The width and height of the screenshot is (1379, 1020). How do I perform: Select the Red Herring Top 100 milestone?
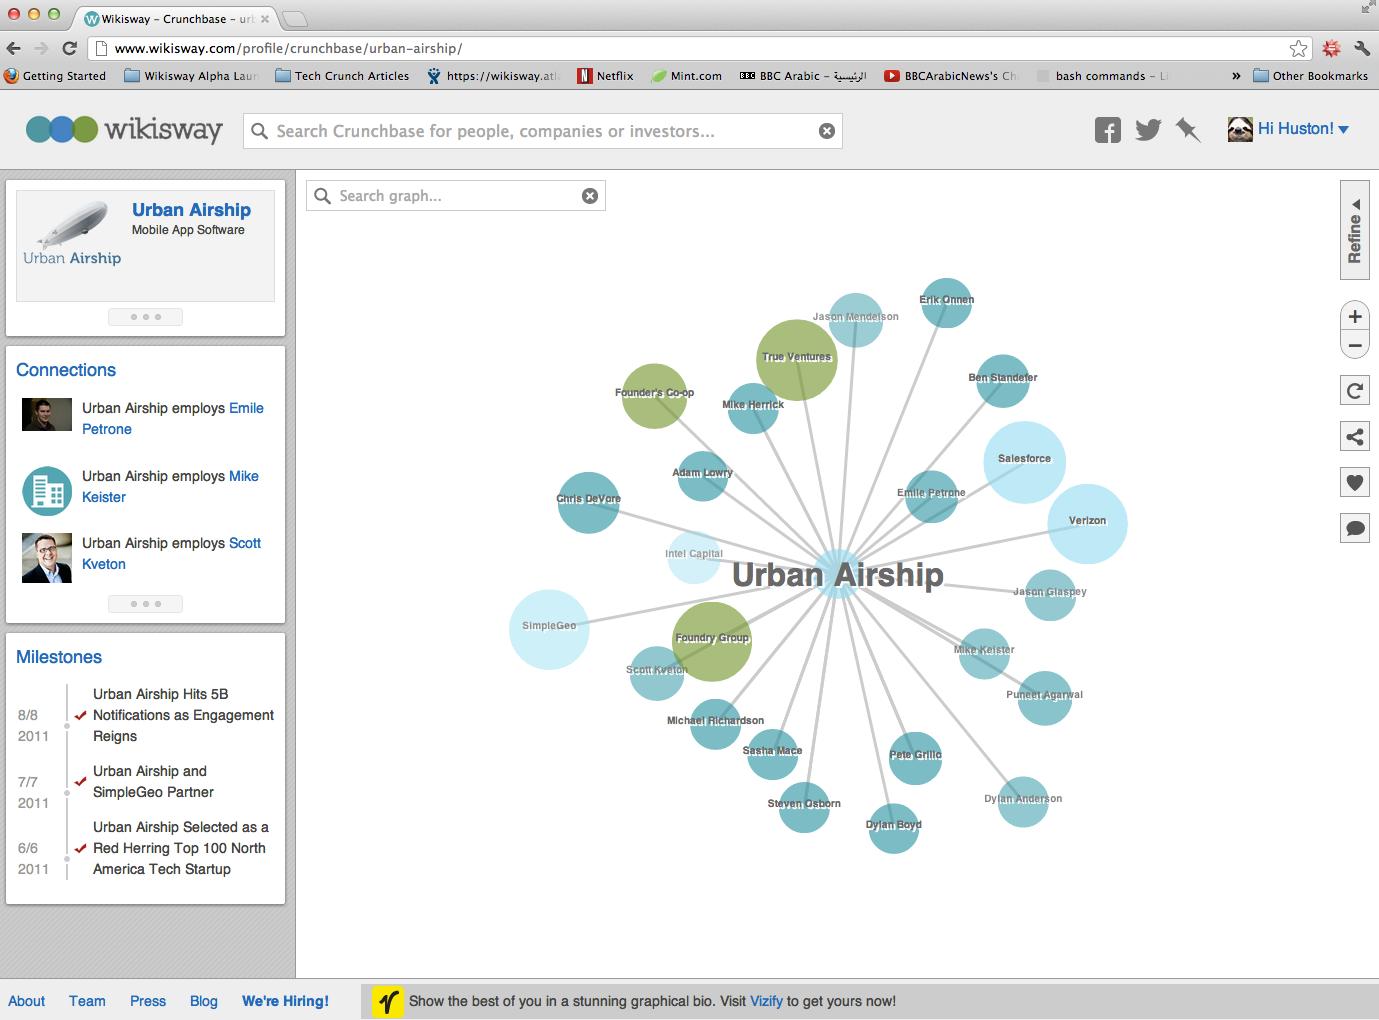click(181, 848)
